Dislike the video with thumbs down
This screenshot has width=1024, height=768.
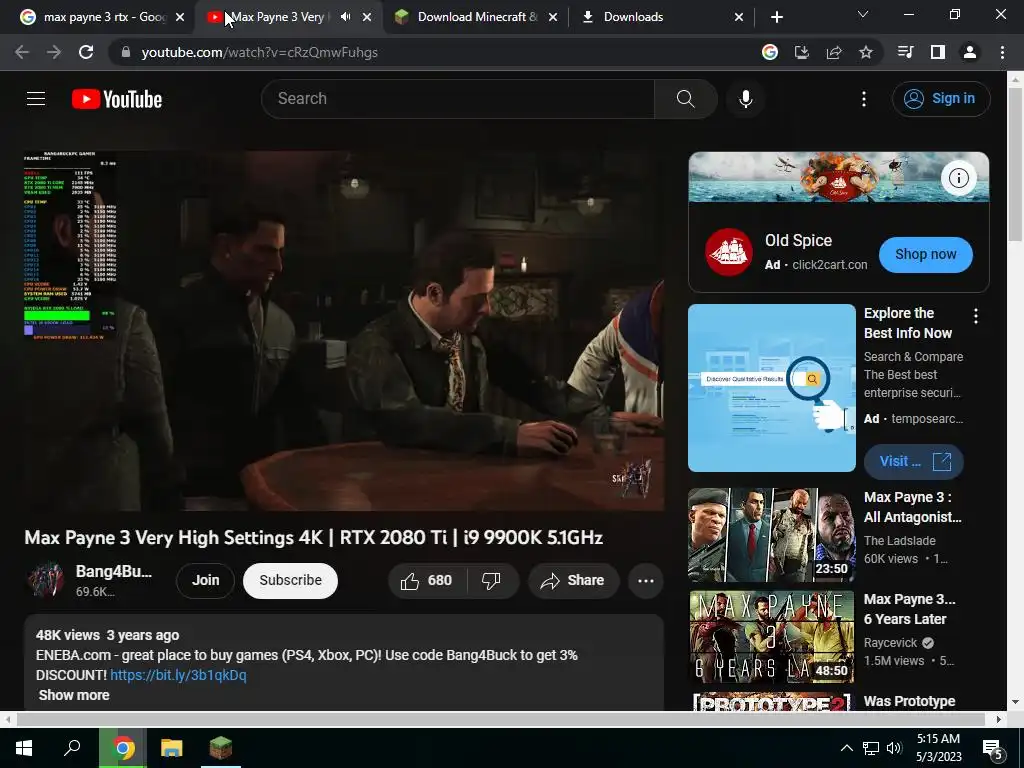point(491,580)
